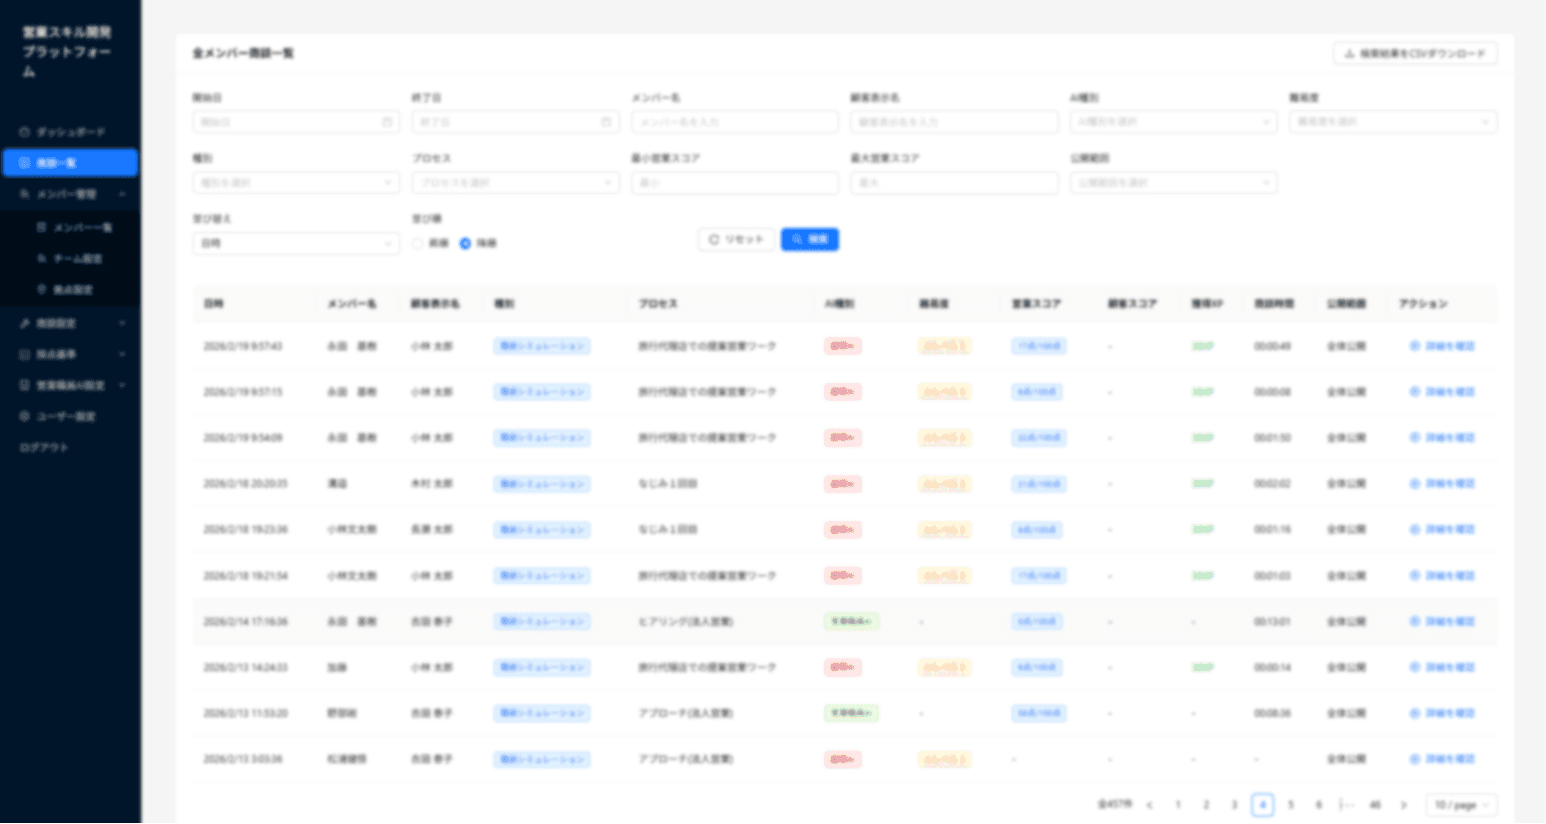The image size is (1546, 824).
Task: Go to pagination page 2
Action: (x=1206, y=805)
